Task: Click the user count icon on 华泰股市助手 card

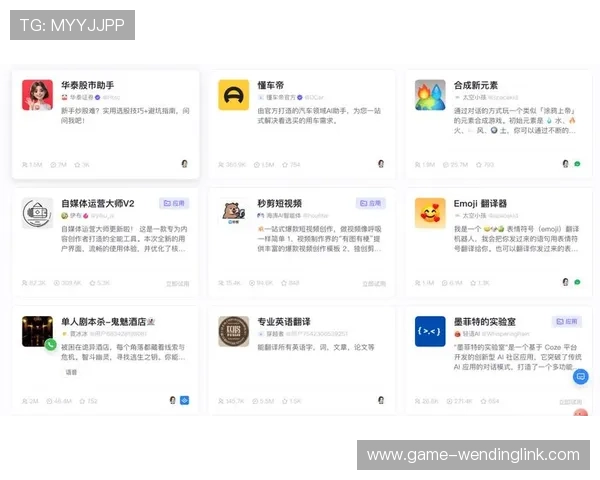Action: pyautogui.click(x=24, y=165)
